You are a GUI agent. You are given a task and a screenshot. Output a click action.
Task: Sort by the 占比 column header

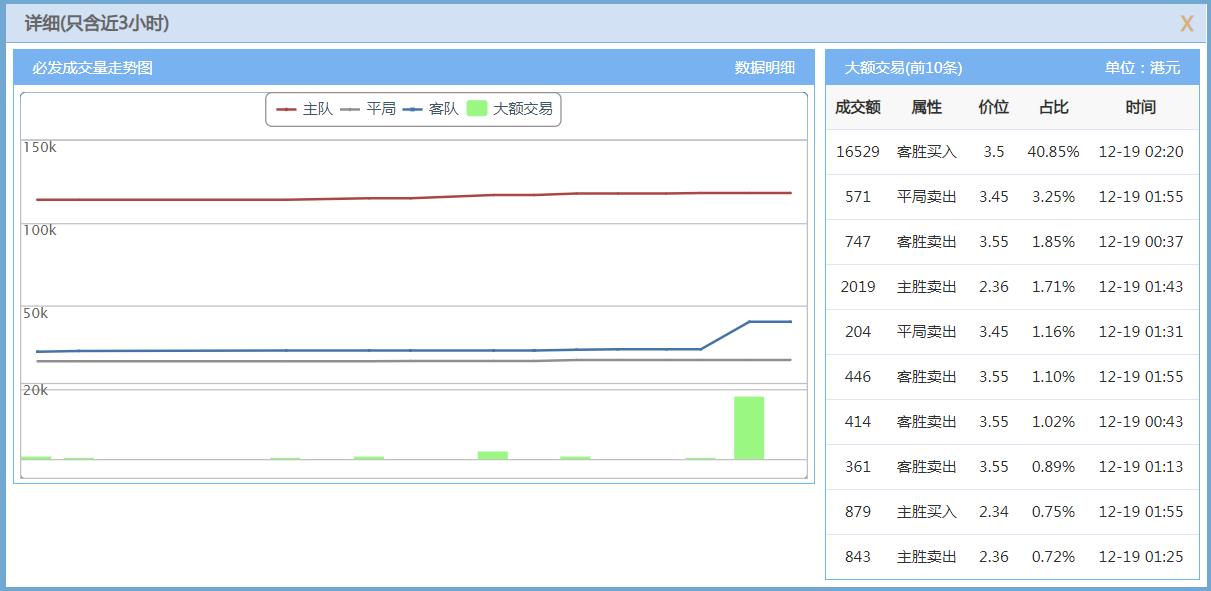1052,107
